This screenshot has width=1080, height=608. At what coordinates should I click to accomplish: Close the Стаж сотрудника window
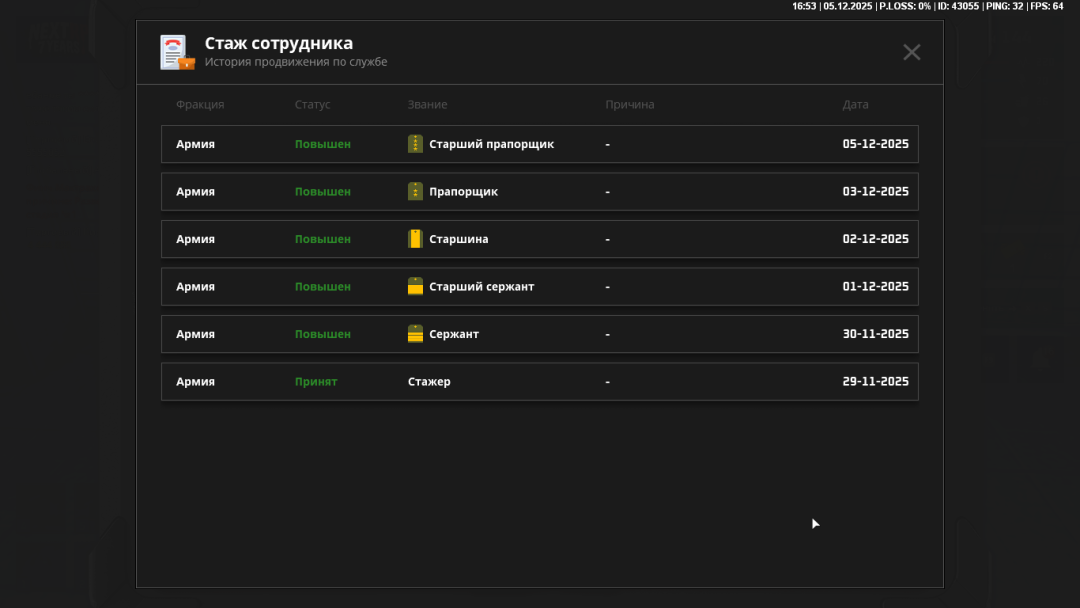[911, 52]
